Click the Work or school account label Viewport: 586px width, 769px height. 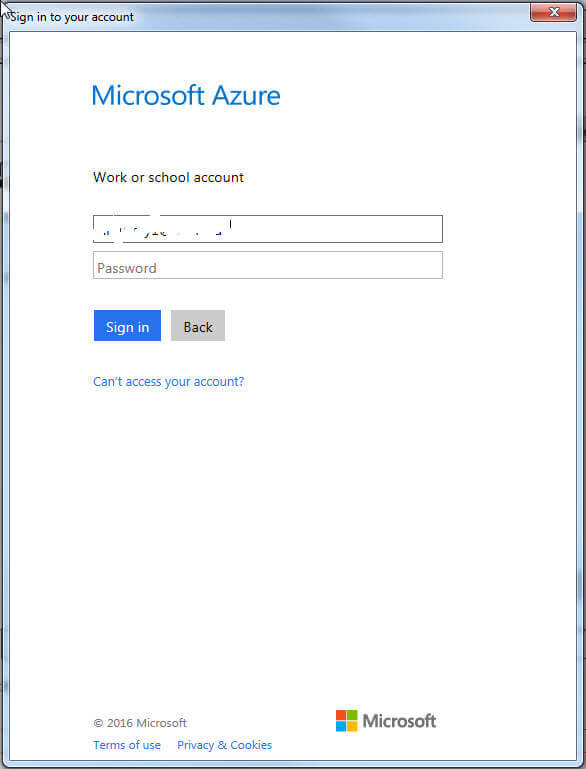[x=168, y=177]
